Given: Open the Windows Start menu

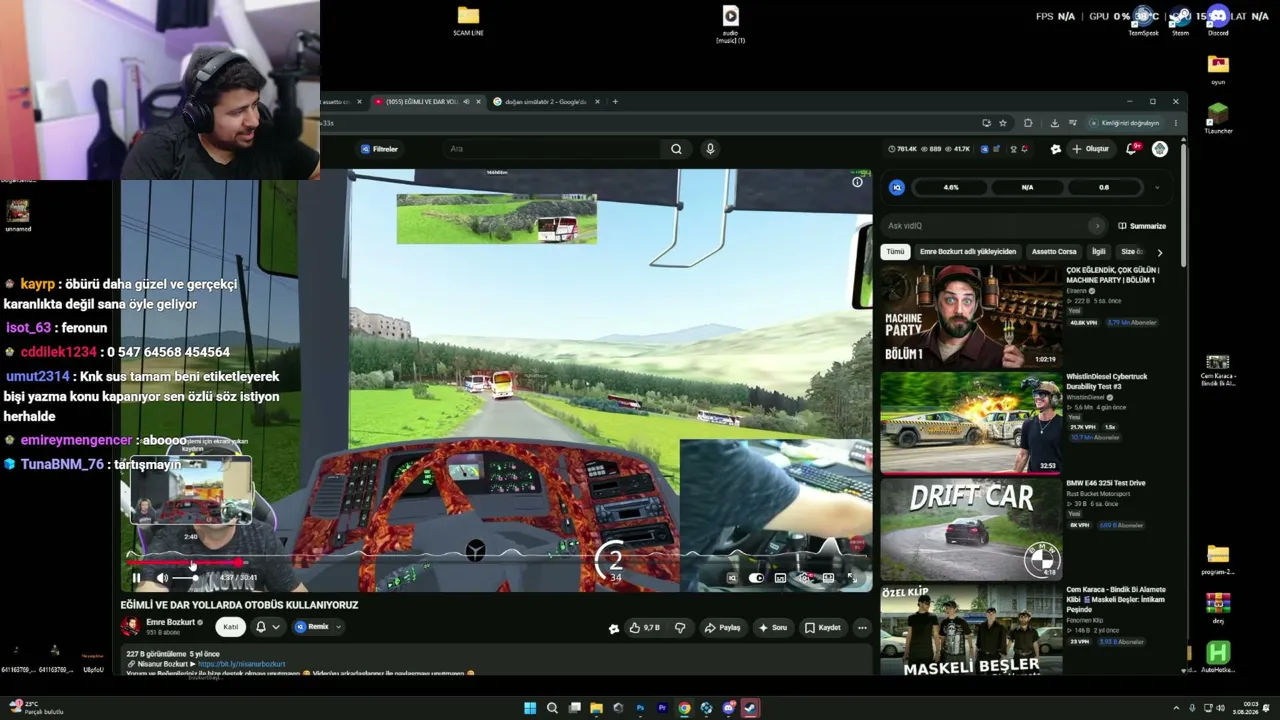Looking at the screenshot, I should tap(530, 708).
